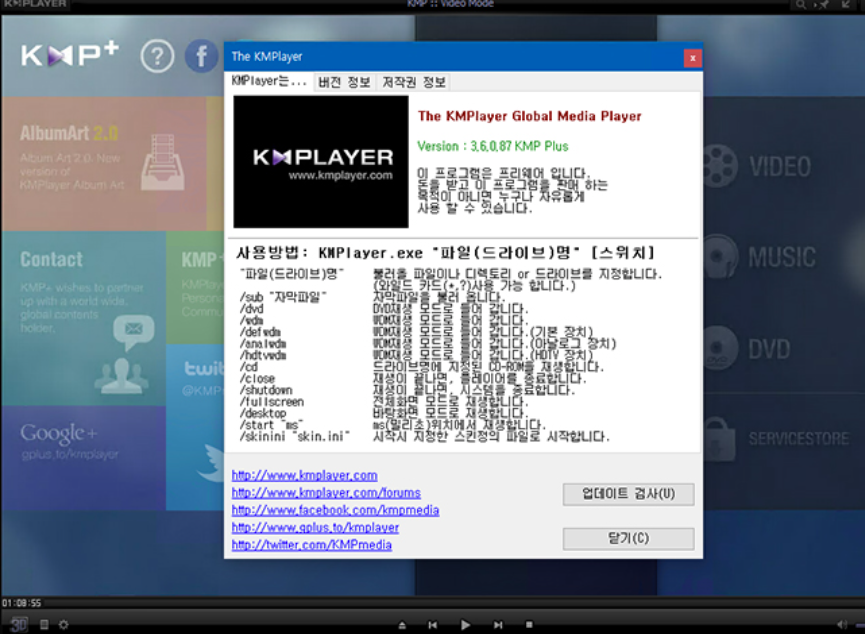Open the help question mark icon
The image size is (865, 634).
(157, 56)
